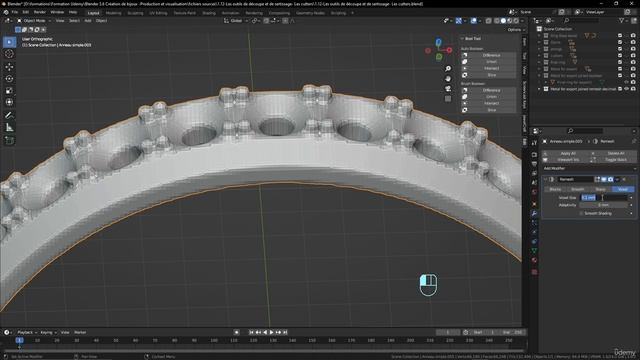Open the Global transform orientation dropdown

coord(236,20)
